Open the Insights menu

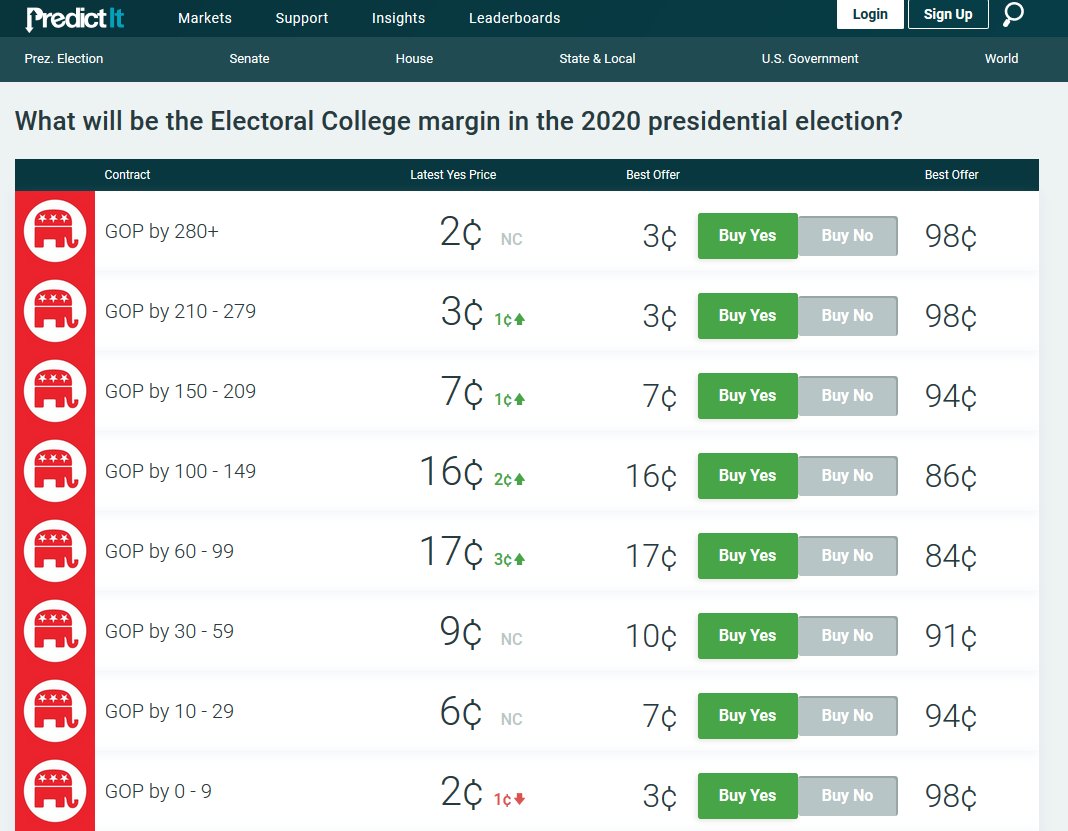[x=398, y=18]
